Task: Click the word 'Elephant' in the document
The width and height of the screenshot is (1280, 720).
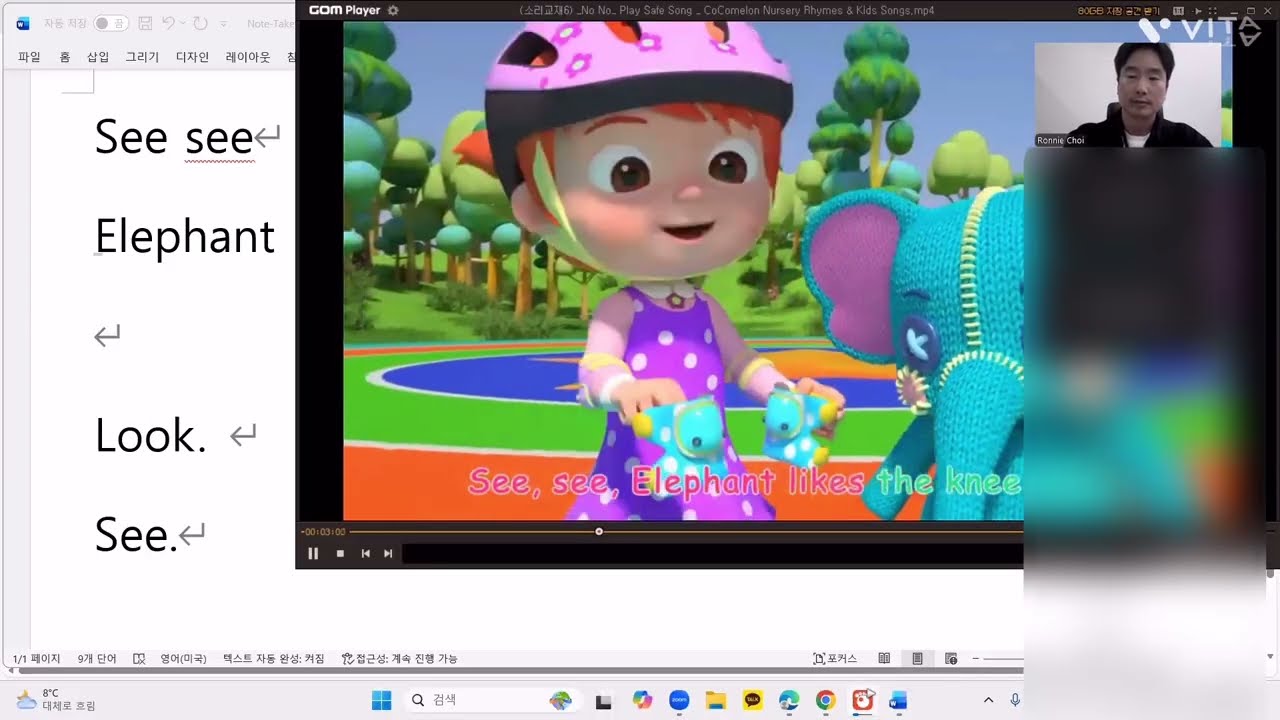Action: 185,237
